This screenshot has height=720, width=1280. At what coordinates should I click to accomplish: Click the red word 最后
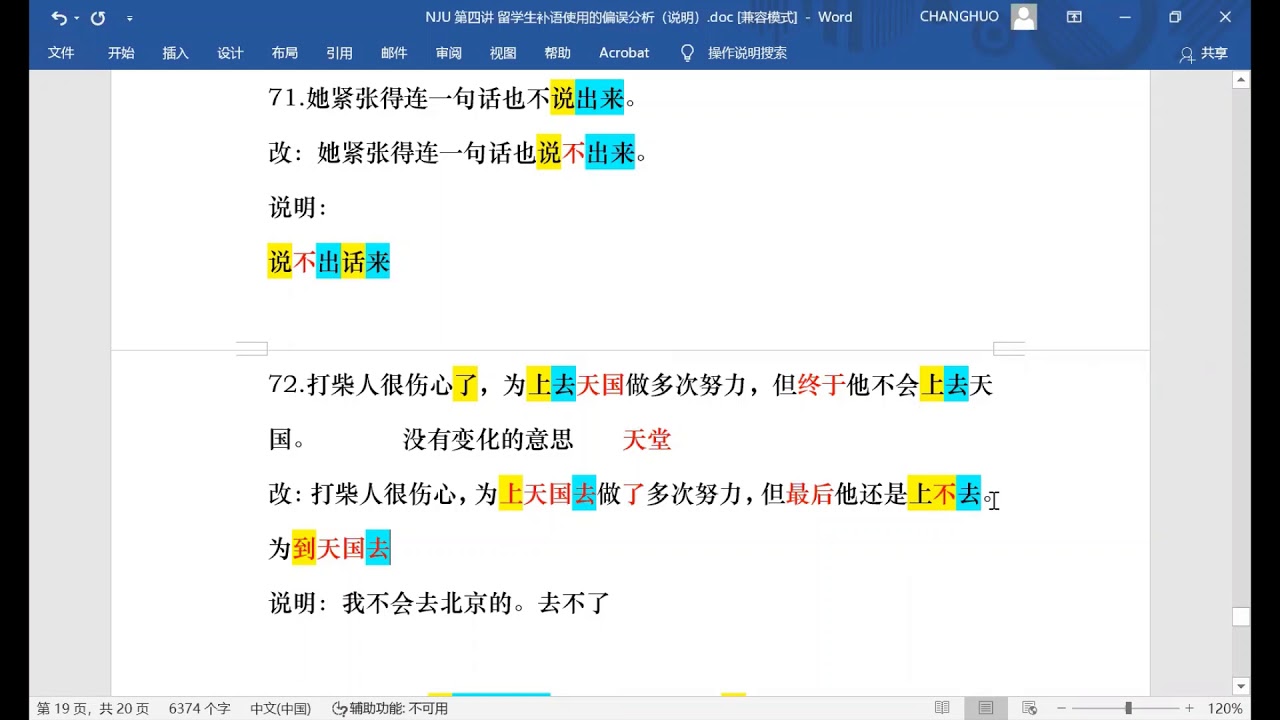(x=810, y=493)
